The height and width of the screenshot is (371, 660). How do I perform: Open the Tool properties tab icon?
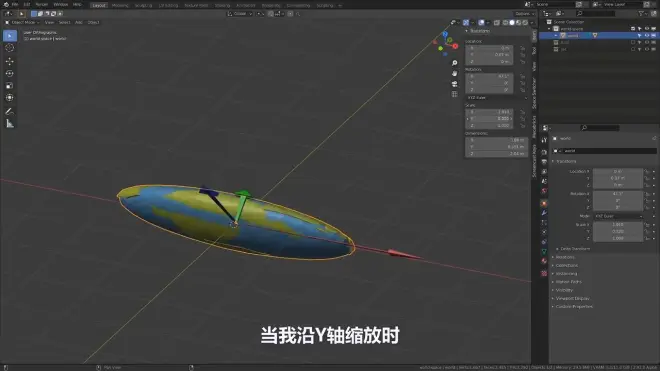544,140
